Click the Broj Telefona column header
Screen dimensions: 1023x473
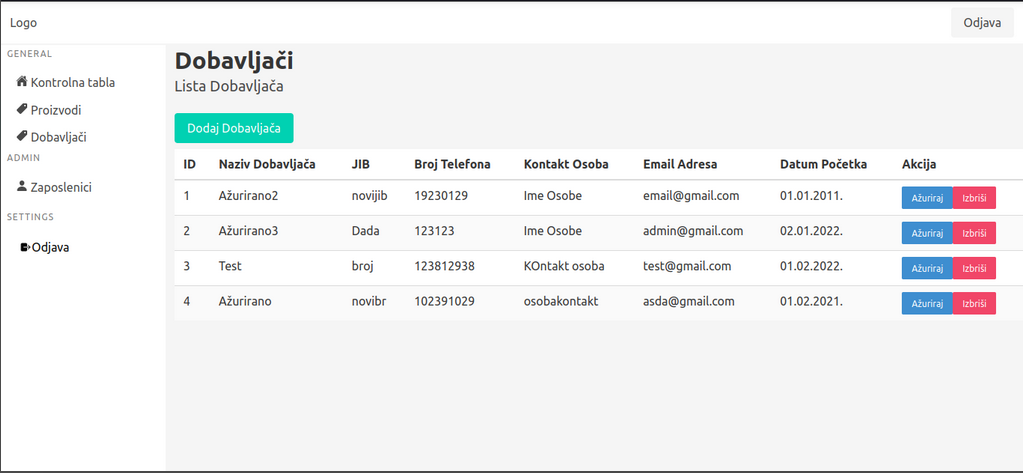pos(452,164)
